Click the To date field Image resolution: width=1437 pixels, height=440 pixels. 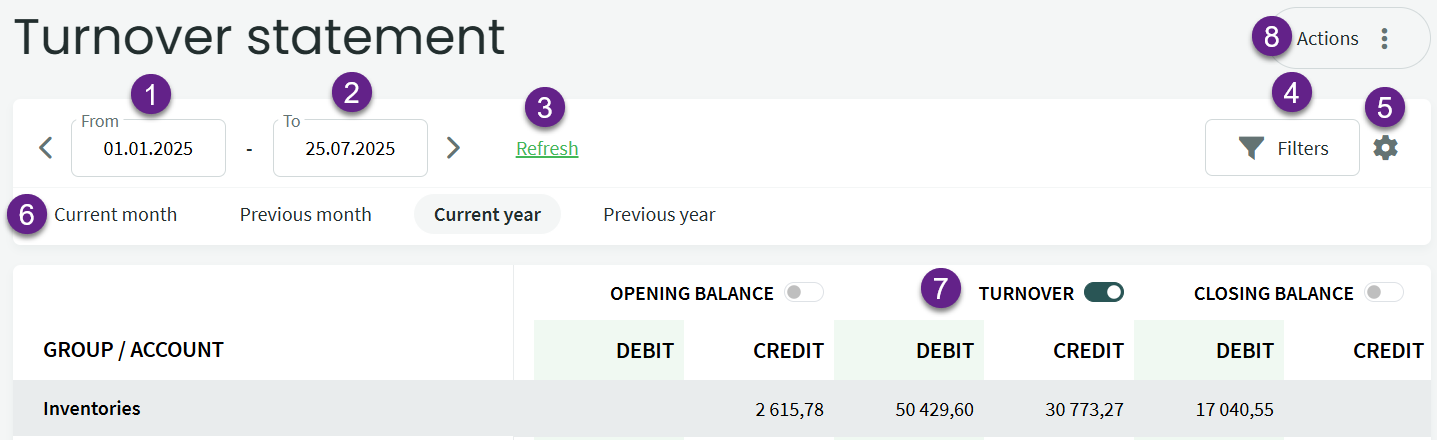[350, 149]
